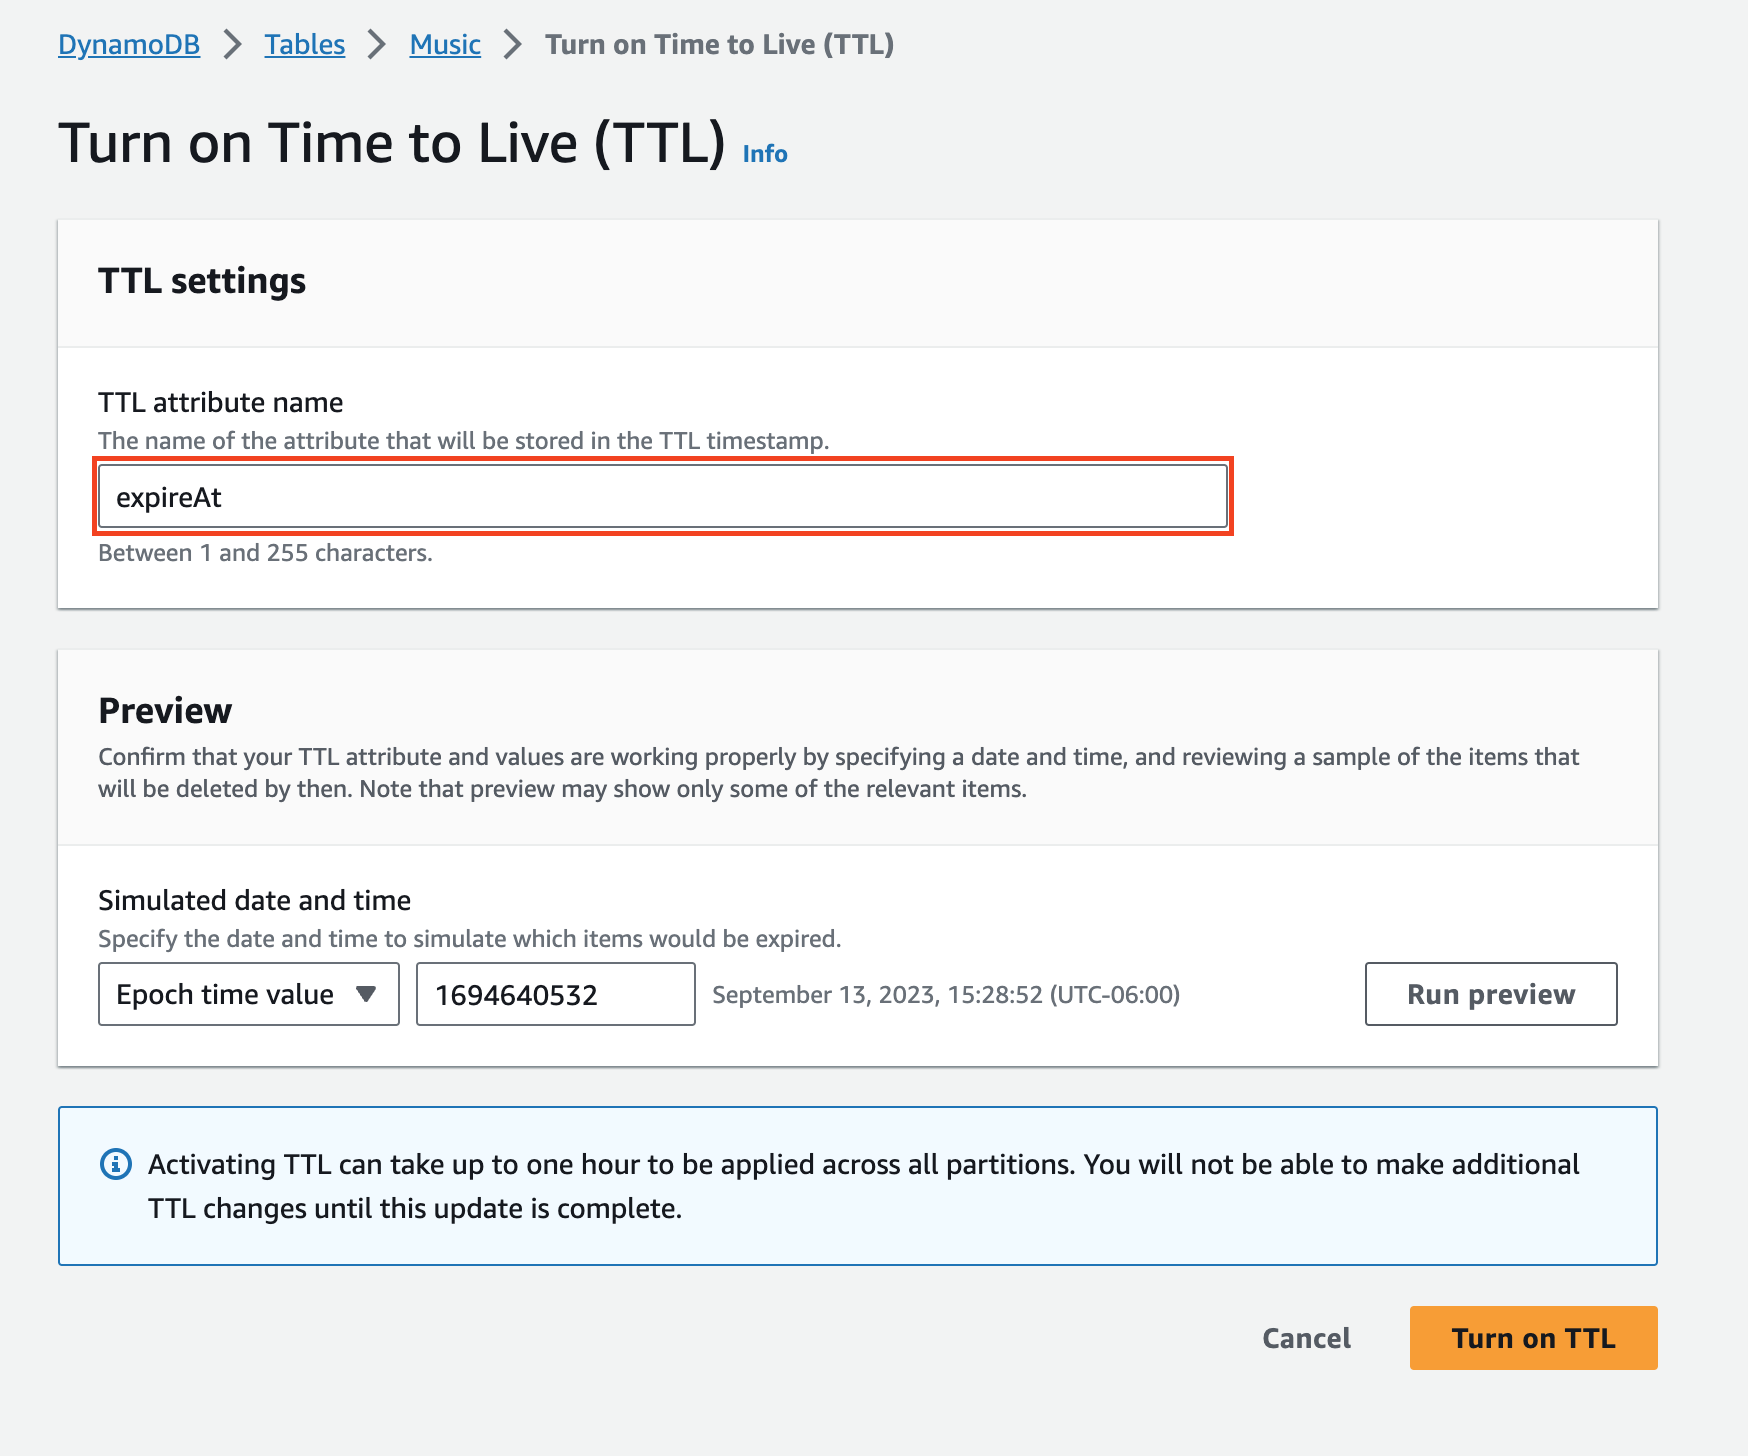Screen dimensions: 1748x1456
Task: Open the Music table from breadcrumb
Action: point(444,44)
